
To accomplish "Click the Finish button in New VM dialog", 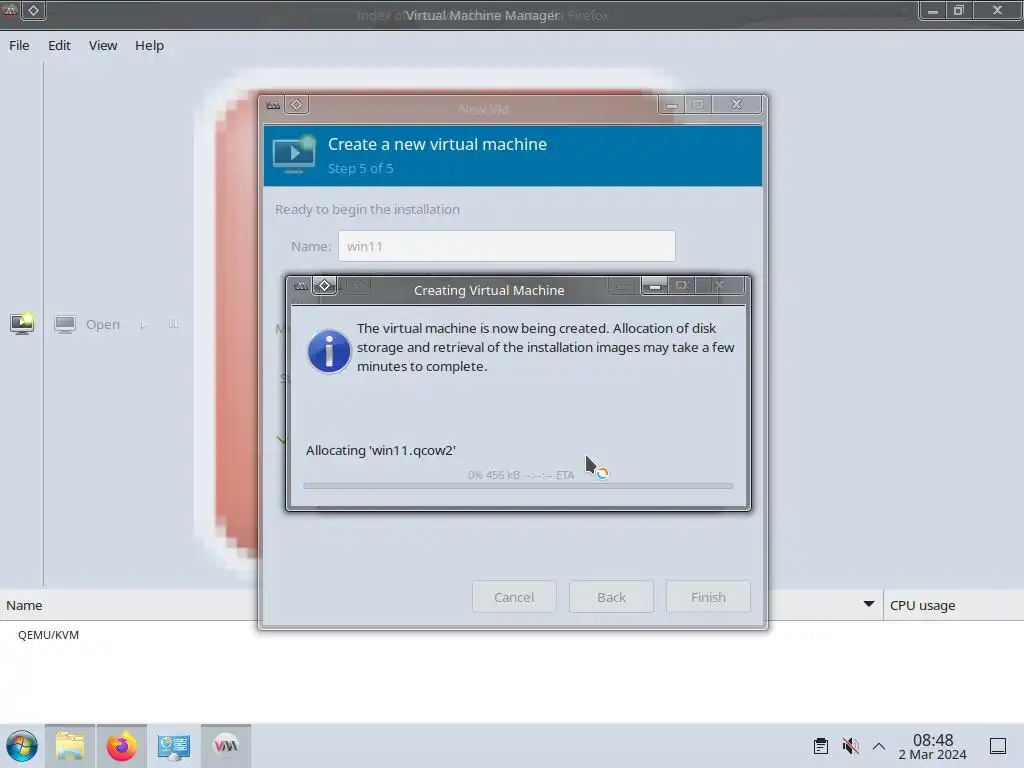I will point(708,597).
